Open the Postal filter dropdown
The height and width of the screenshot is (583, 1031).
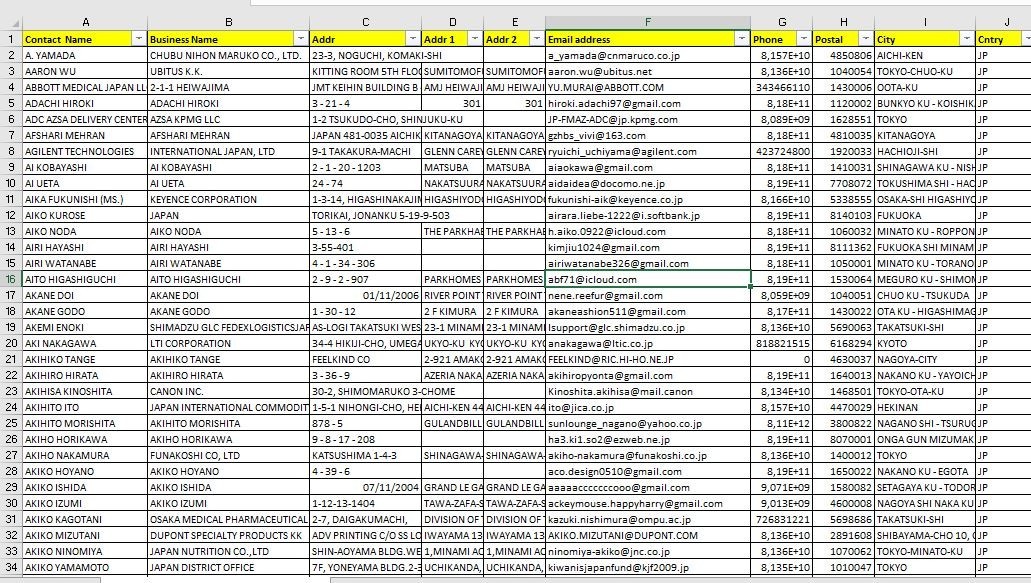point(865,39)
